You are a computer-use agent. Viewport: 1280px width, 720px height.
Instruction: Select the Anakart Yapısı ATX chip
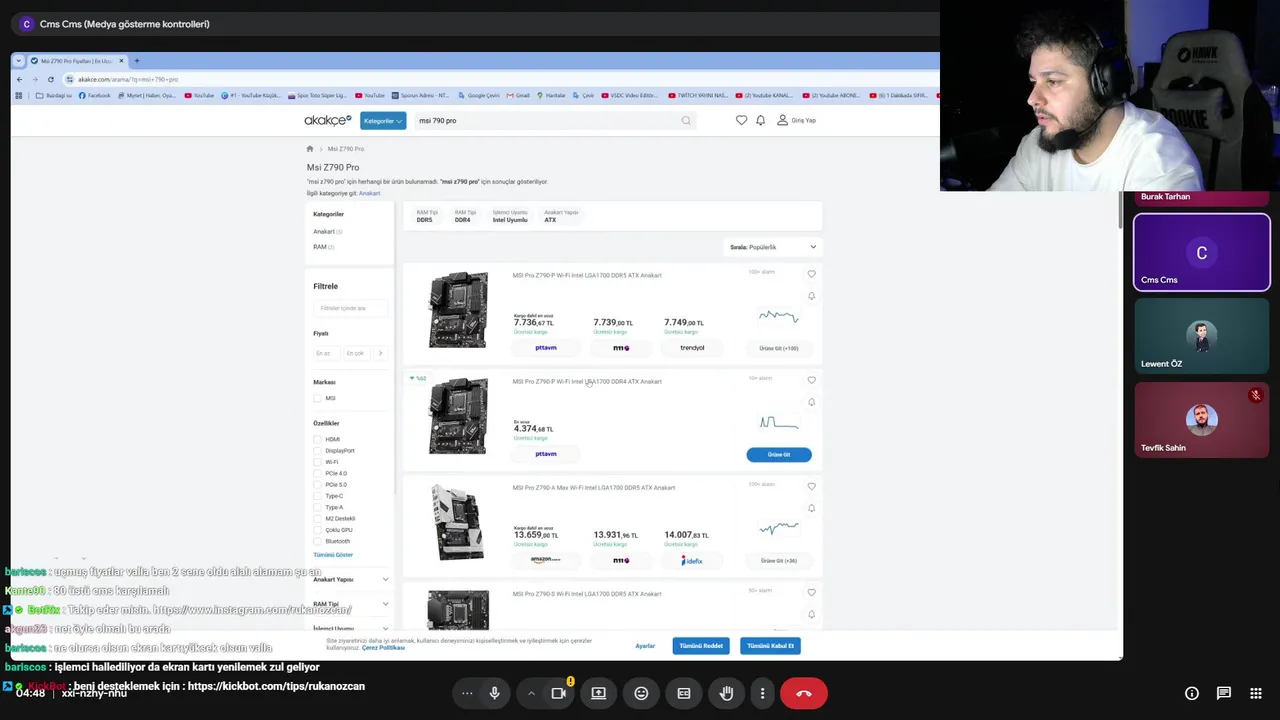561,216
